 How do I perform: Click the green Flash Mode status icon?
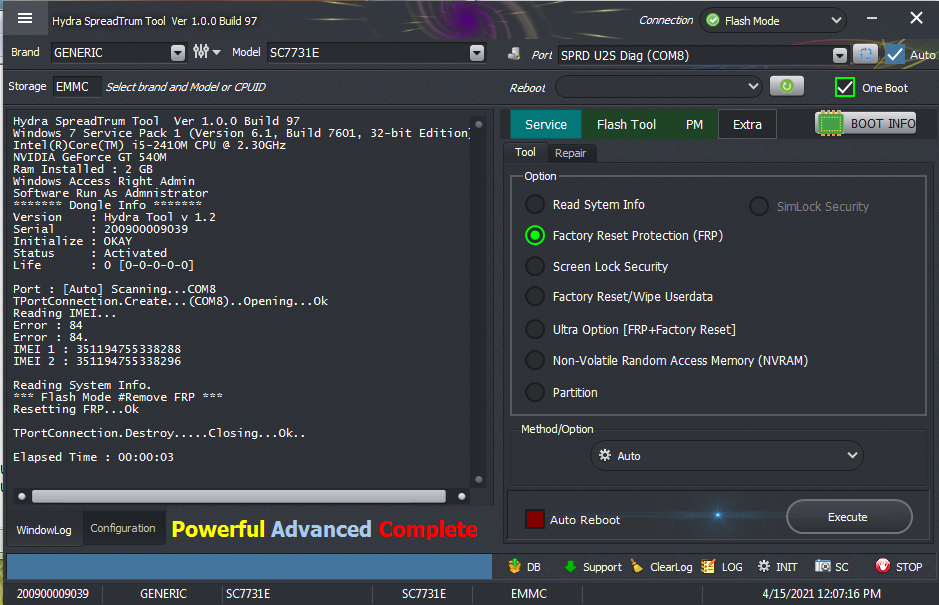(x=713, y=20)
